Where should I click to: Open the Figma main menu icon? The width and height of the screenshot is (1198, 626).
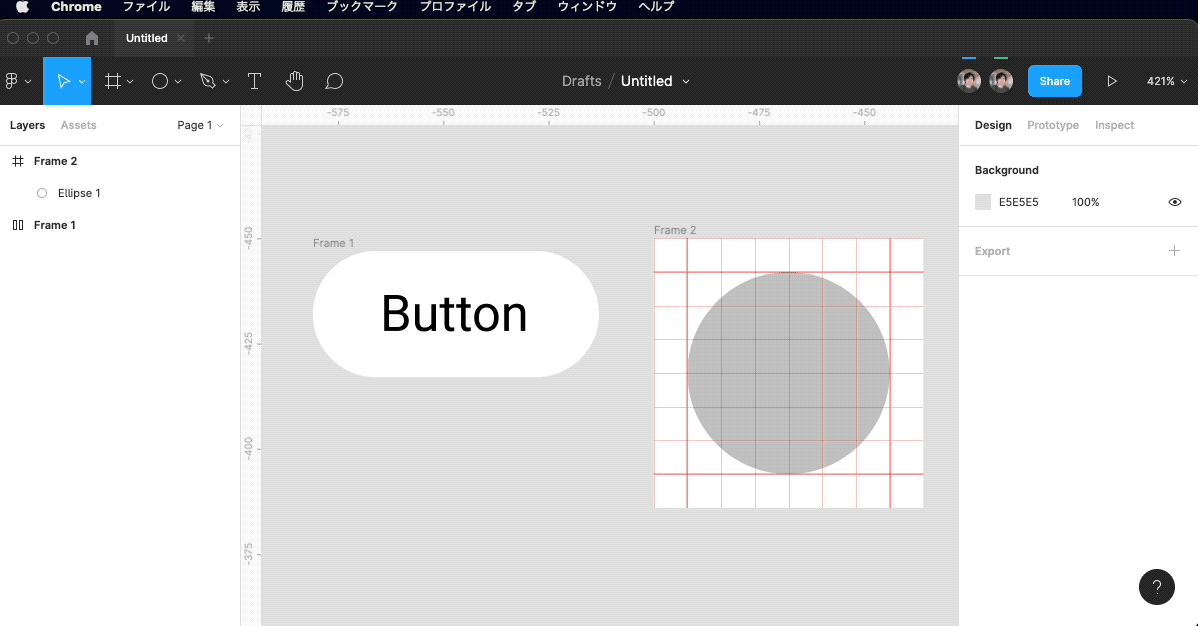coord(12,81)
